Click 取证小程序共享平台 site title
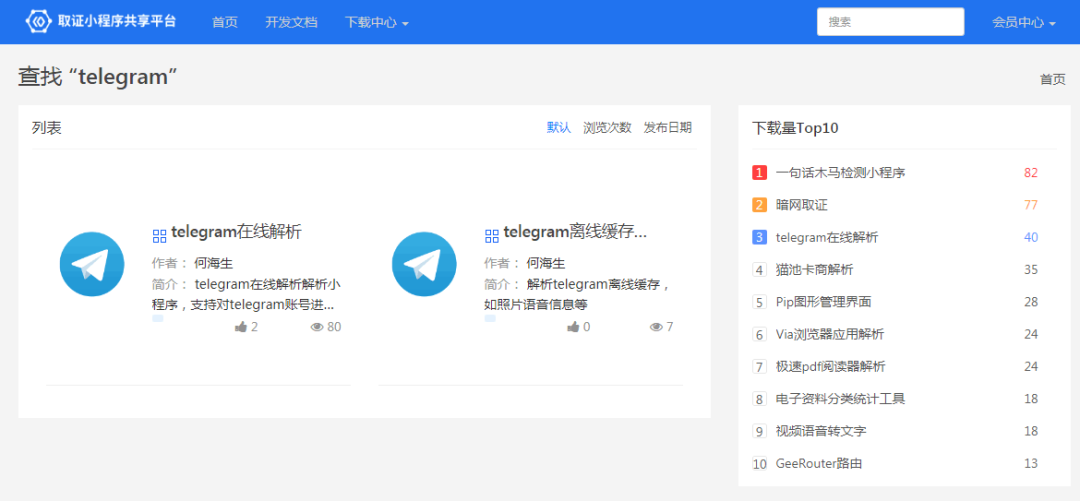 [117, 21]
